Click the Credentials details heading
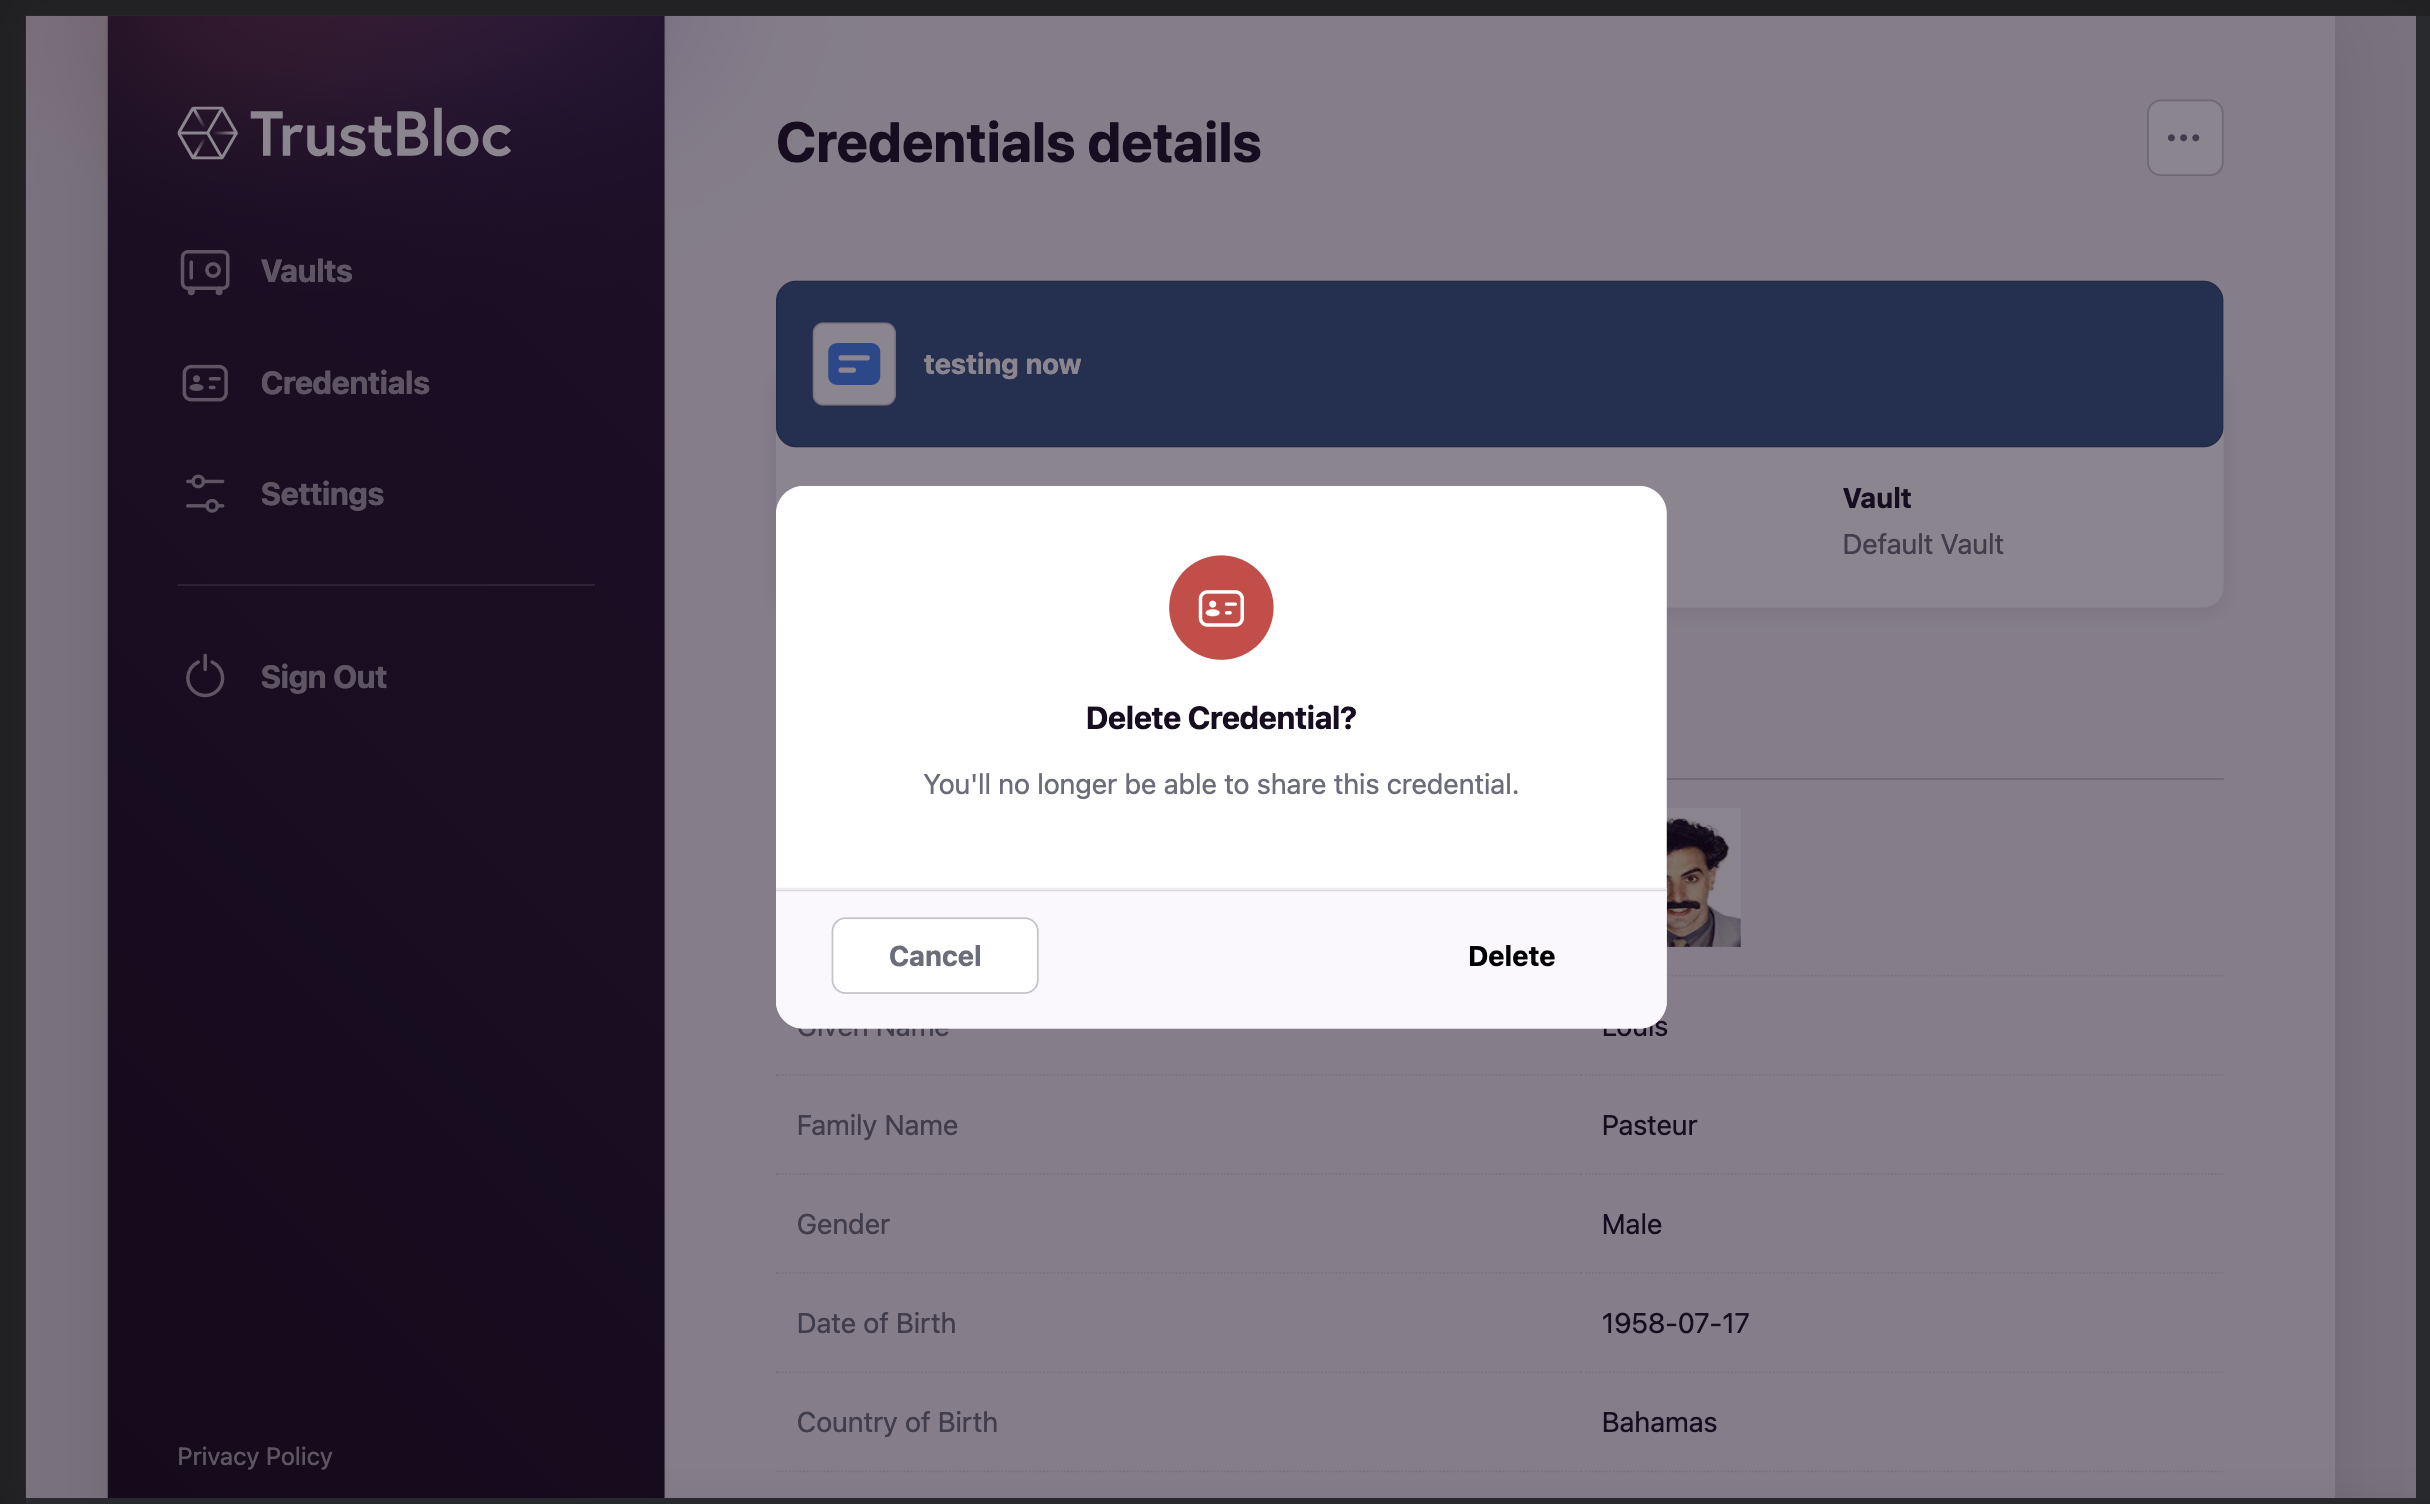This screenshot has height=1504, width=2430. coord(1018,142)
